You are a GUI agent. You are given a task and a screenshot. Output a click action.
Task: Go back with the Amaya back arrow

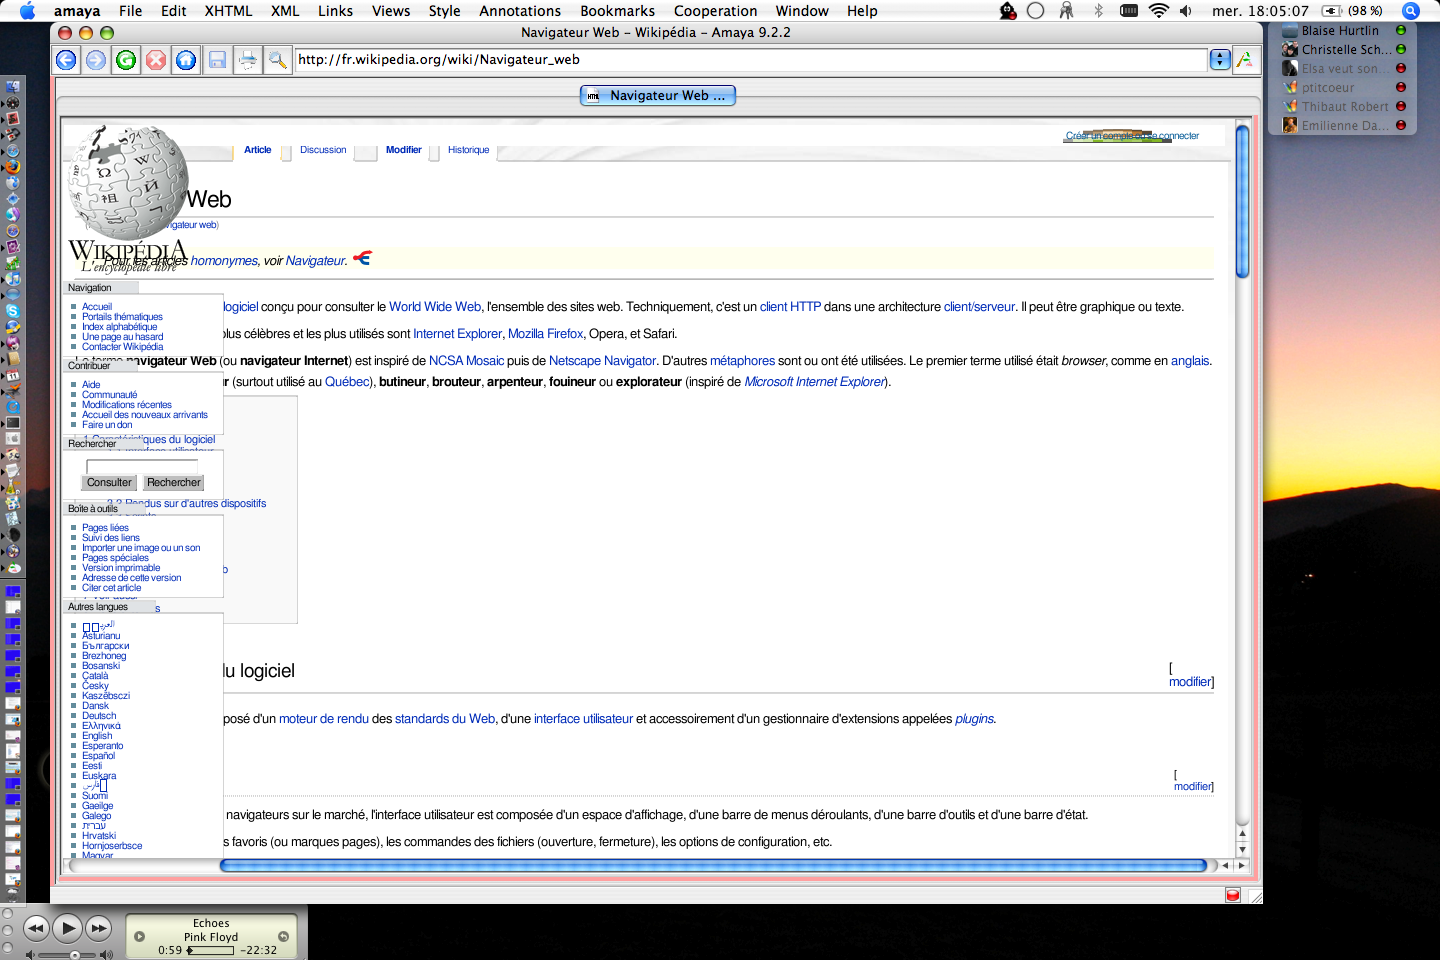(x=66, y=60)
